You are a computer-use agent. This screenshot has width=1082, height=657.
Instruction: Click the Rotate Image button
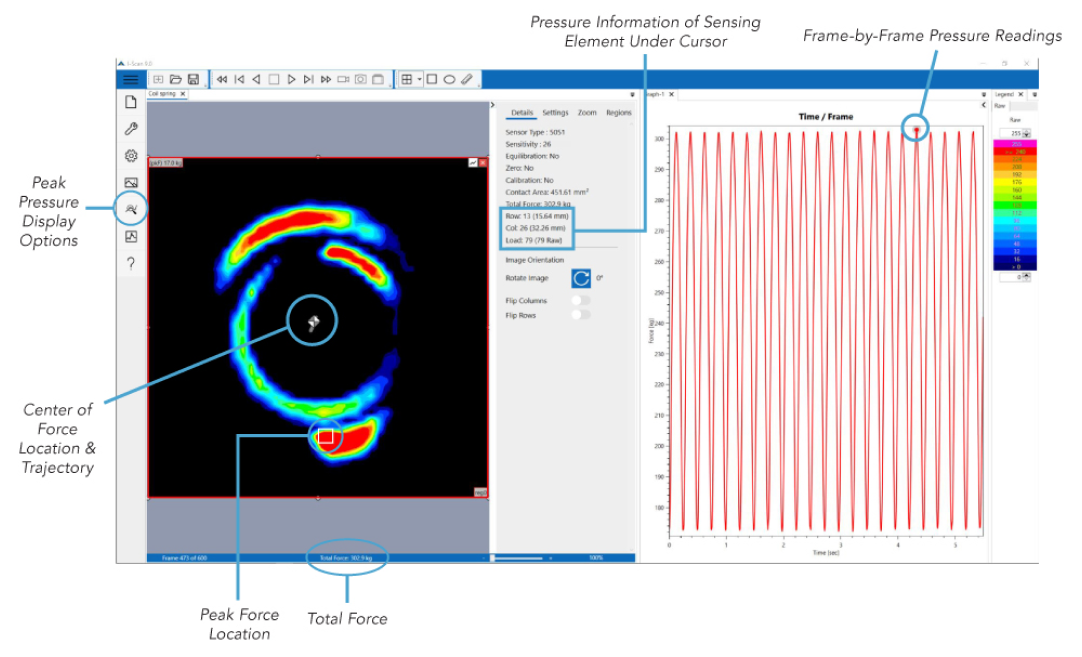pos(580,277)
